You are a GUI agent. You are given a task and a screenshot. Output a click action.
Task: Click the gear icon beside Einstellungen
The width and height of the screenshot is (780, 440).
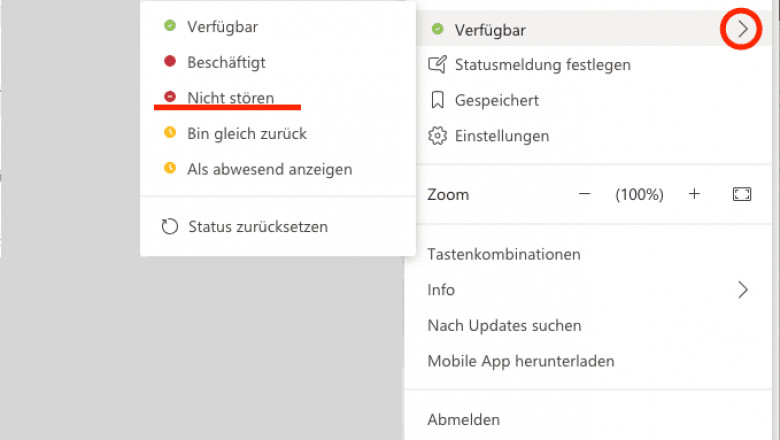pos(438,136)
